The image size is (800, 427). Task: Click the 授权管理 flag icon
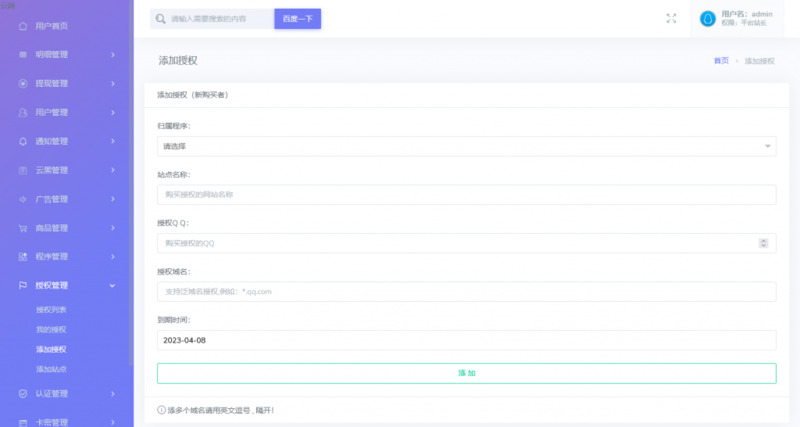[x=23, y=286]
